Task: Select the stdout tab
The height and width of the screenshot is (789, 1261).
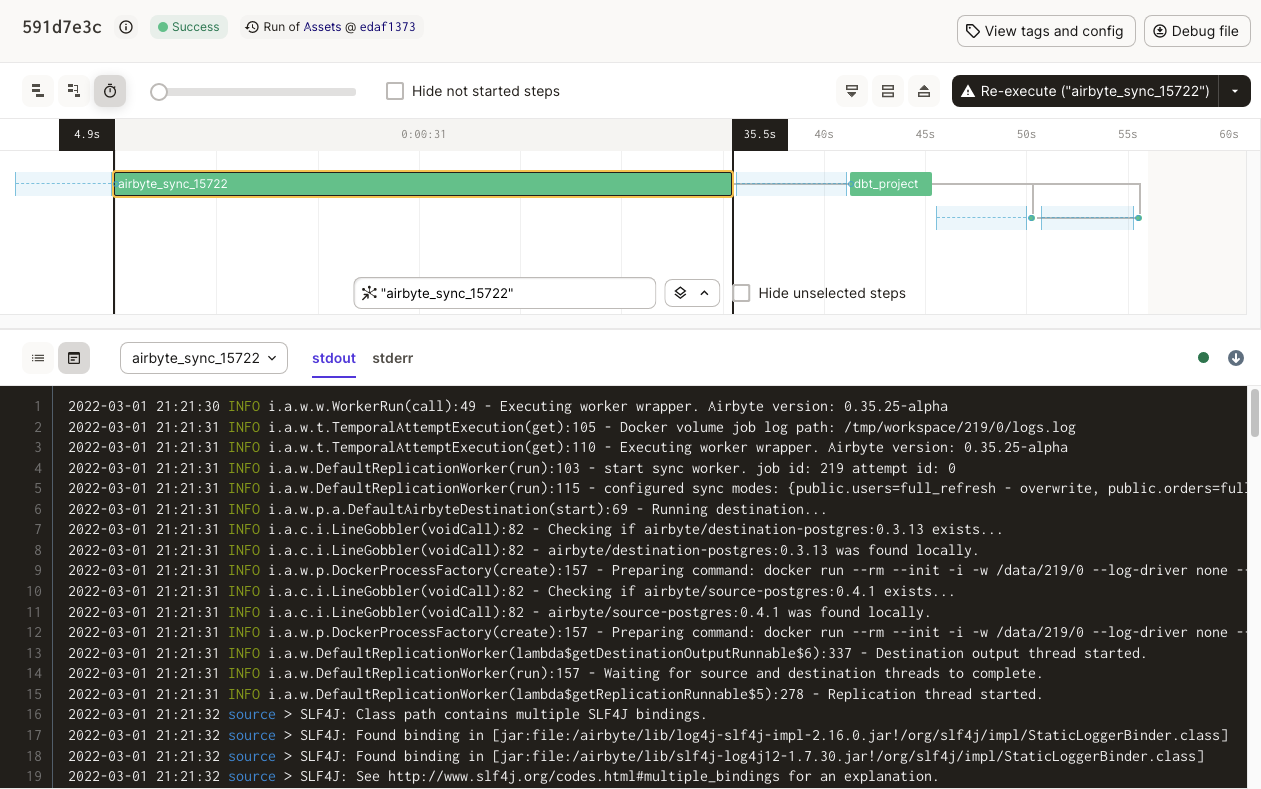Action: [x=334, y=358]
